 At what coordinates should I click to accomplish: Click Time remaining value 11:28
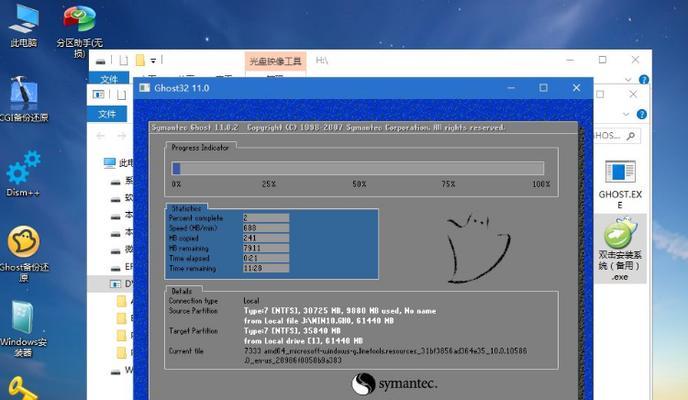(266, 268)
